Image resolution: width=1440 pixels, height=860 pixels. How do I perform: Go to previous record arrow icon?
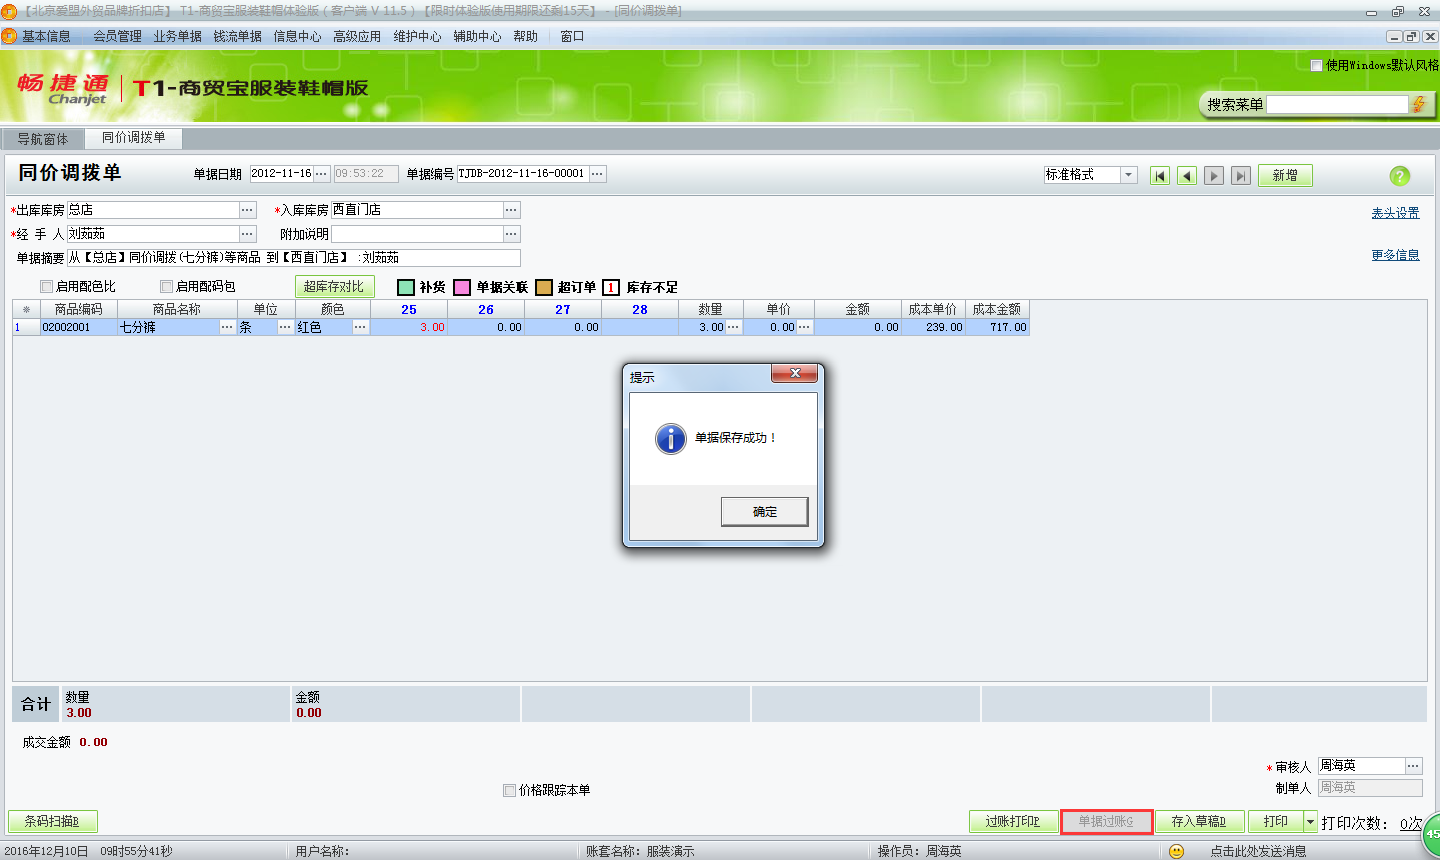(x=1187, y=176)
